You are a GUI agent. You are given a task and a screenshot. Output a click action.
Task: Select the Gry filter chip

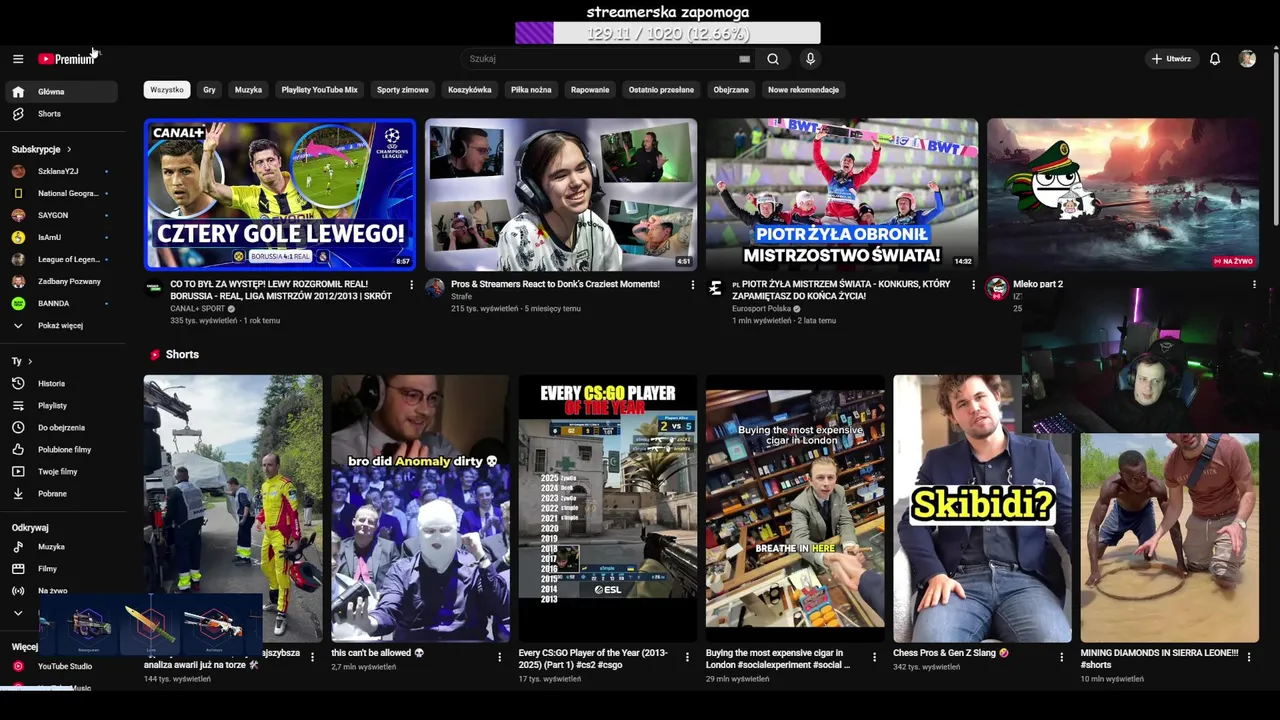point(209,90)
